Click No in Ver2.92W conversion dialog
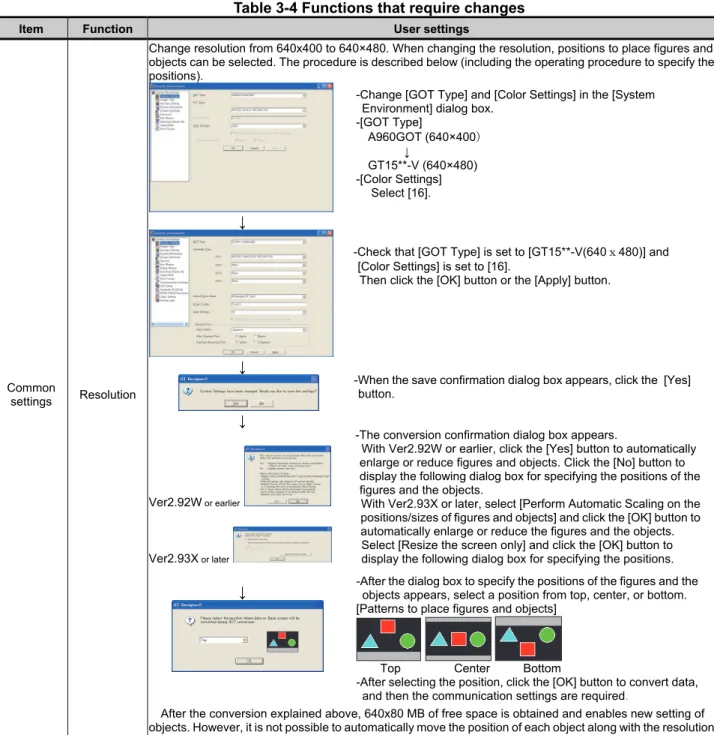 click(298, 502)
